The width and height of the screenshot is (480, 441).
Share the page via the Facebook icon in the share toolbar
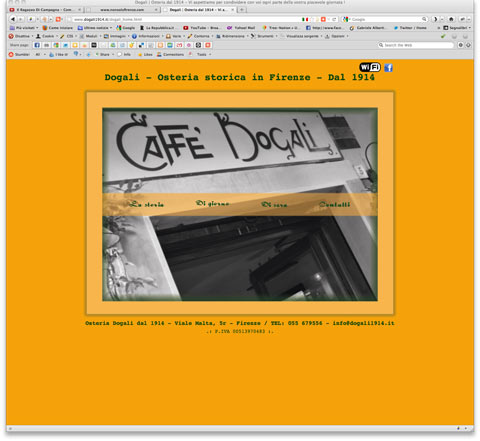pos(37,45)
